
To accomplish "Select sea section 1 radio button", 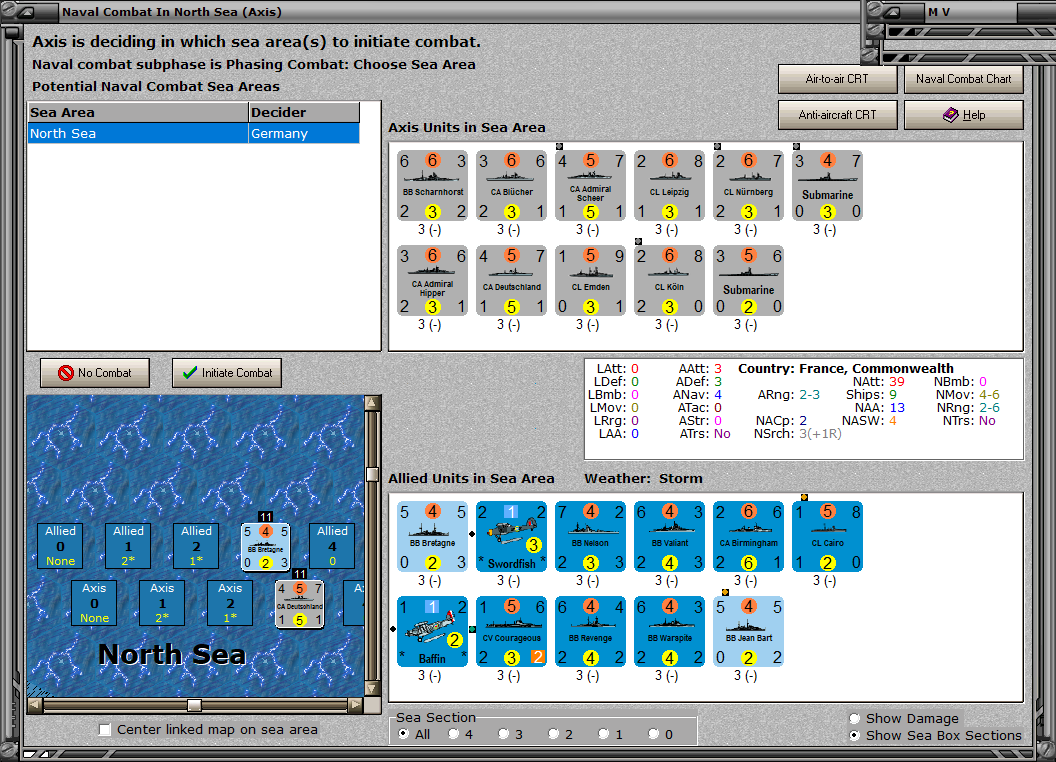I will coord(603,734).
